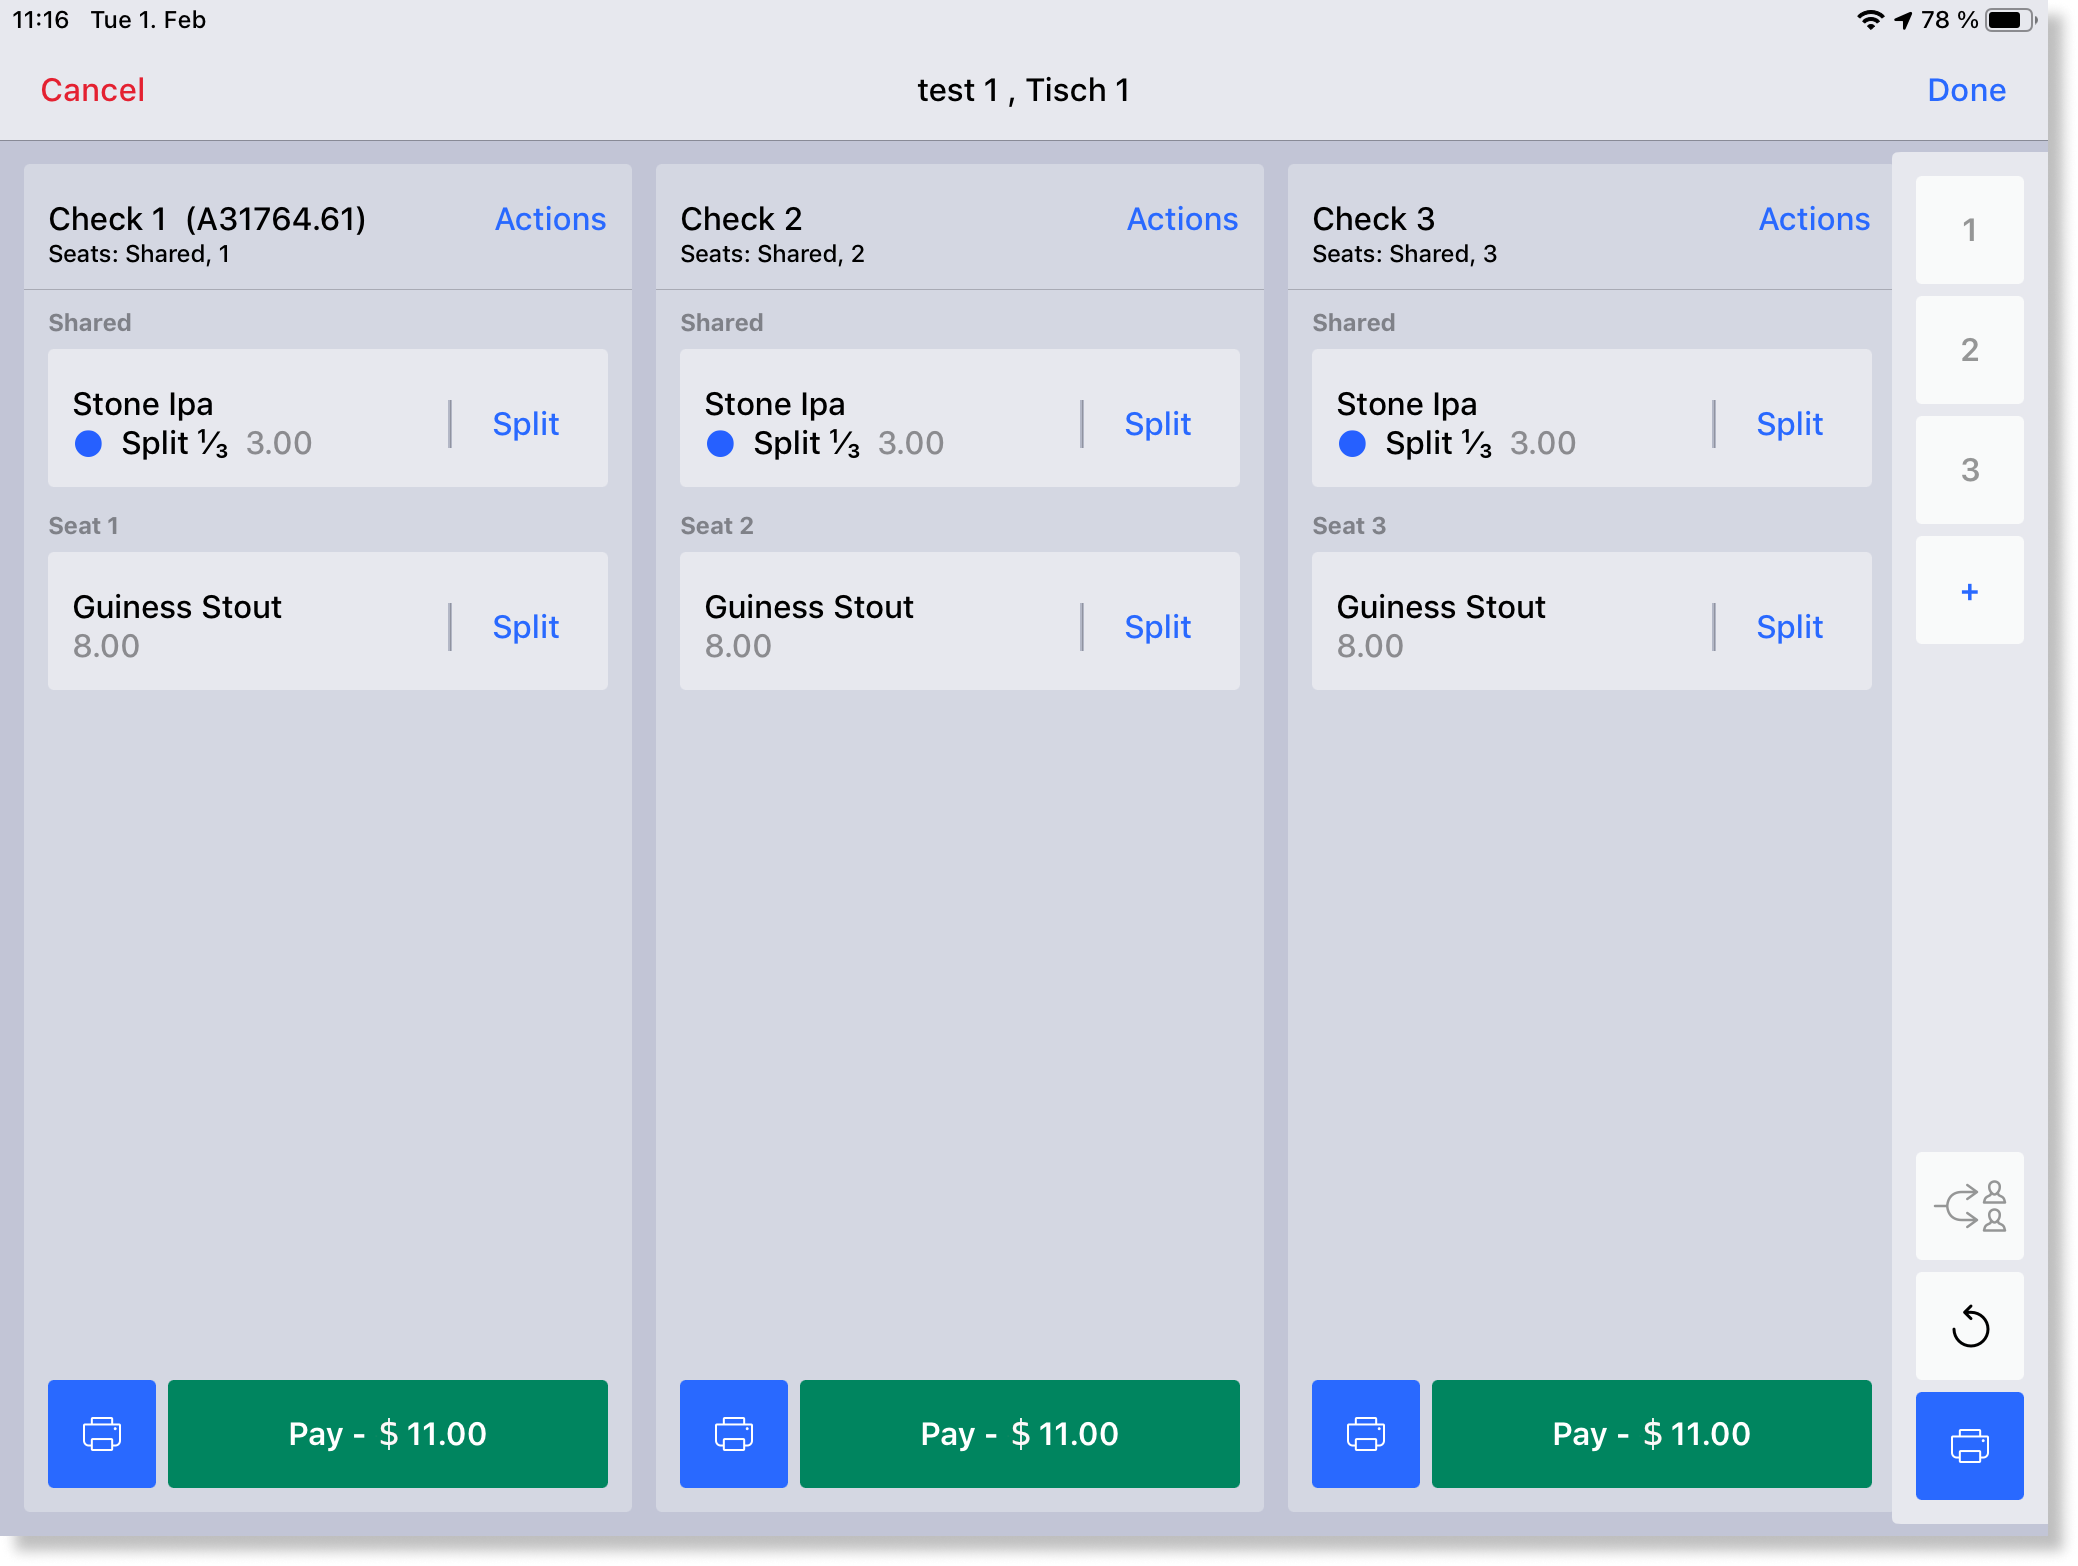Print all checks from the sidebar printer
Image resolution: width=2078 pixels, height=1566 pixels.
(1968, 1445)
